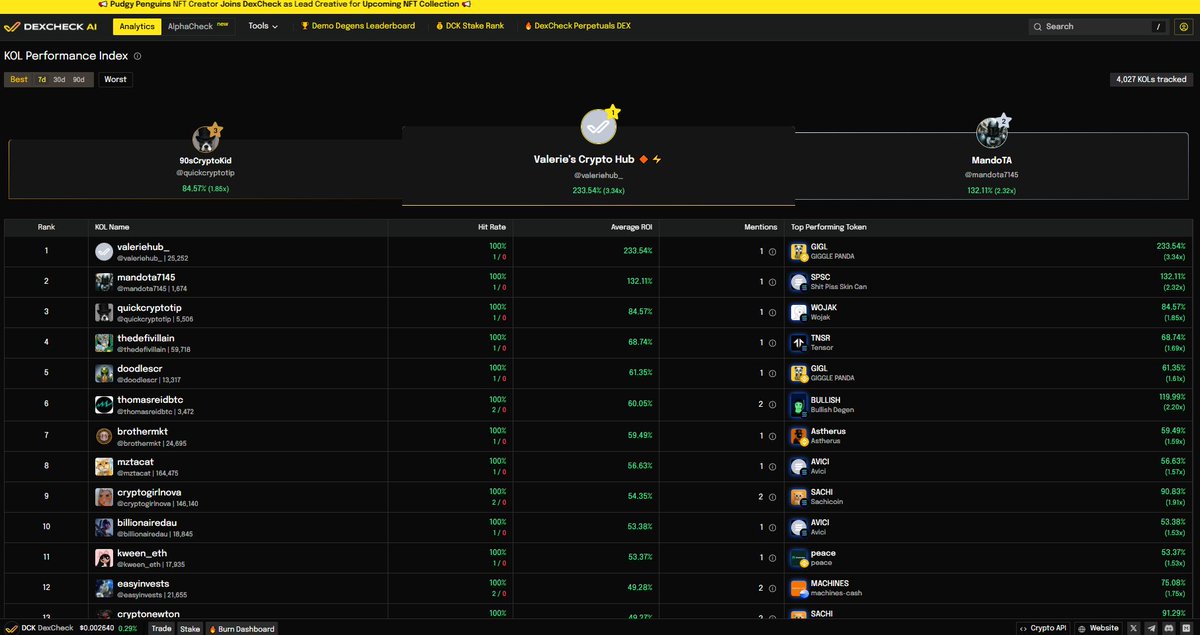Click the Rank column header
This screenshot has height=635, width=1200.
(x=46, y=227)
